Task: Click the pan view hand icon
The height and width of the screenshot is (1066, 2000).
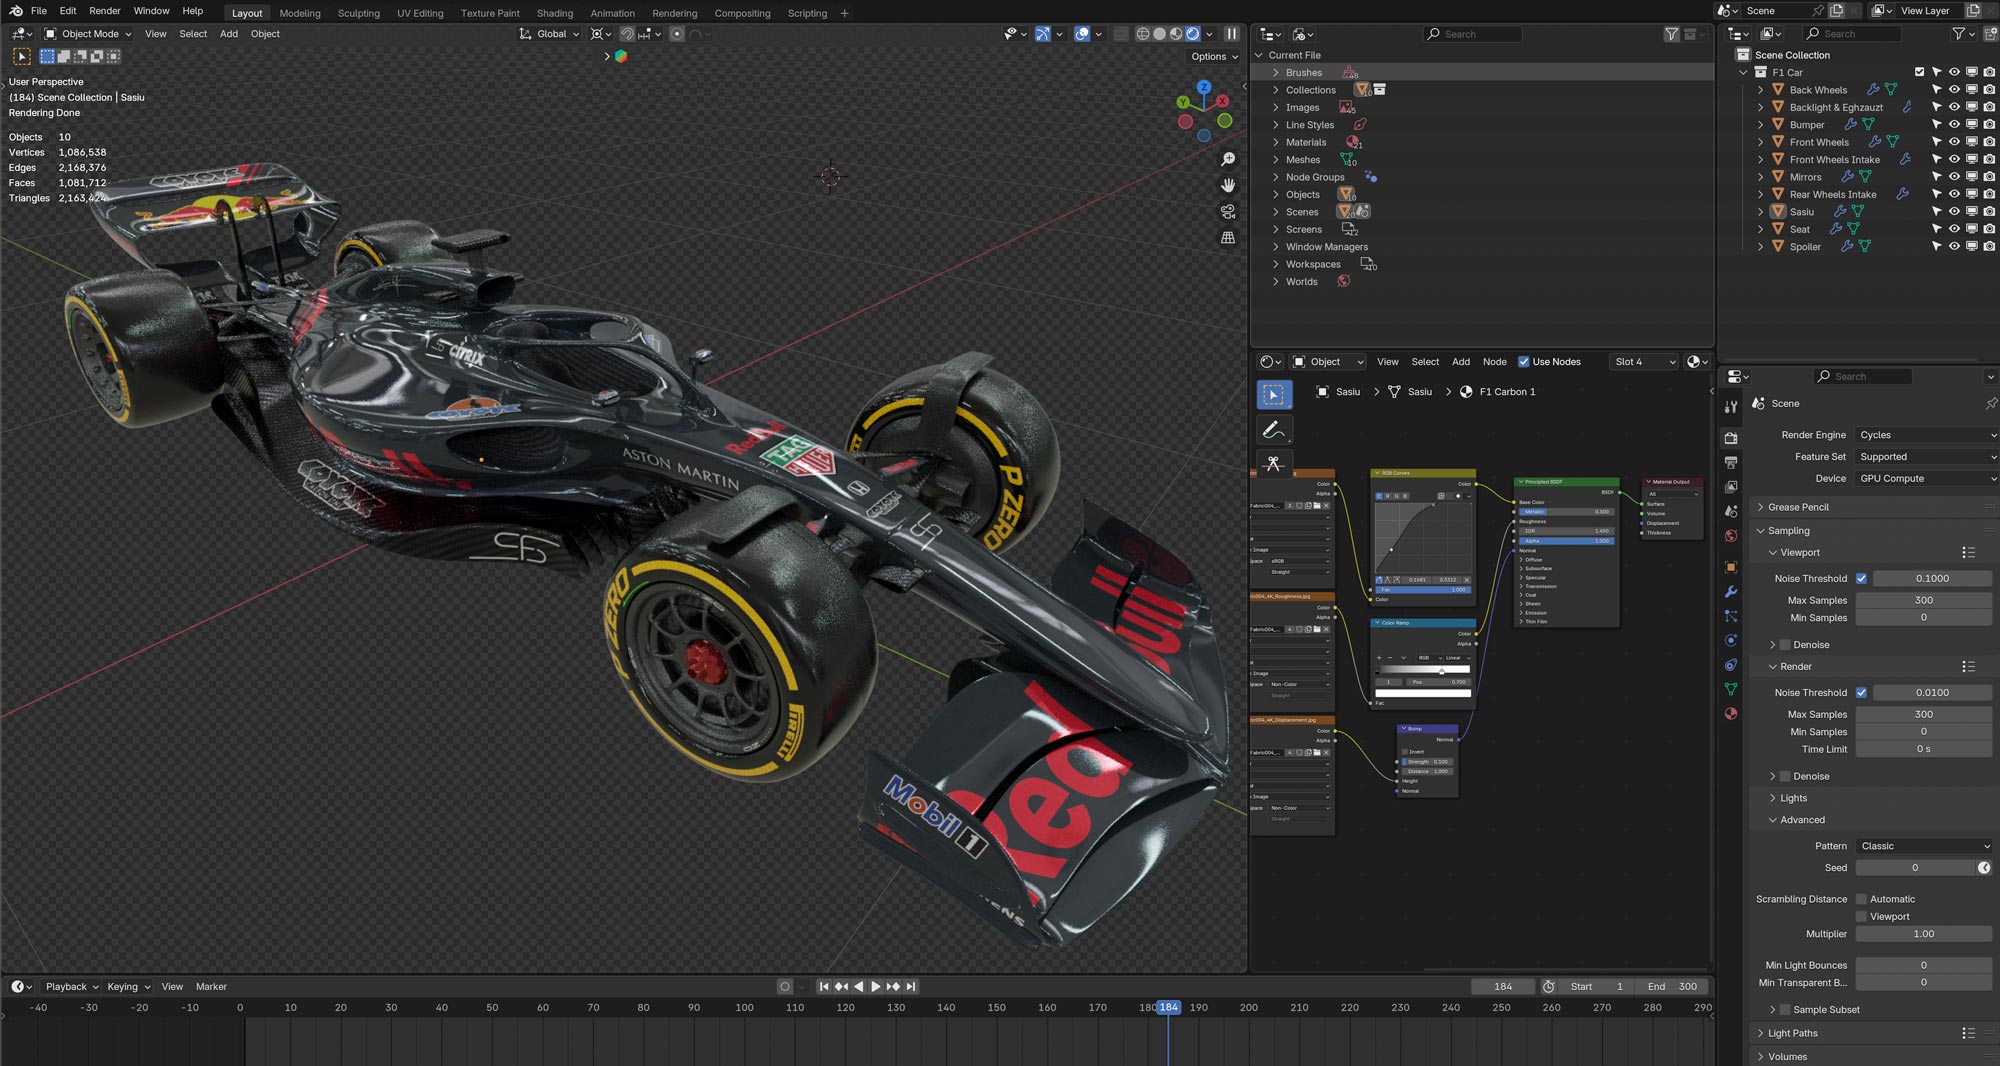Action: (x=1228, y=186)
